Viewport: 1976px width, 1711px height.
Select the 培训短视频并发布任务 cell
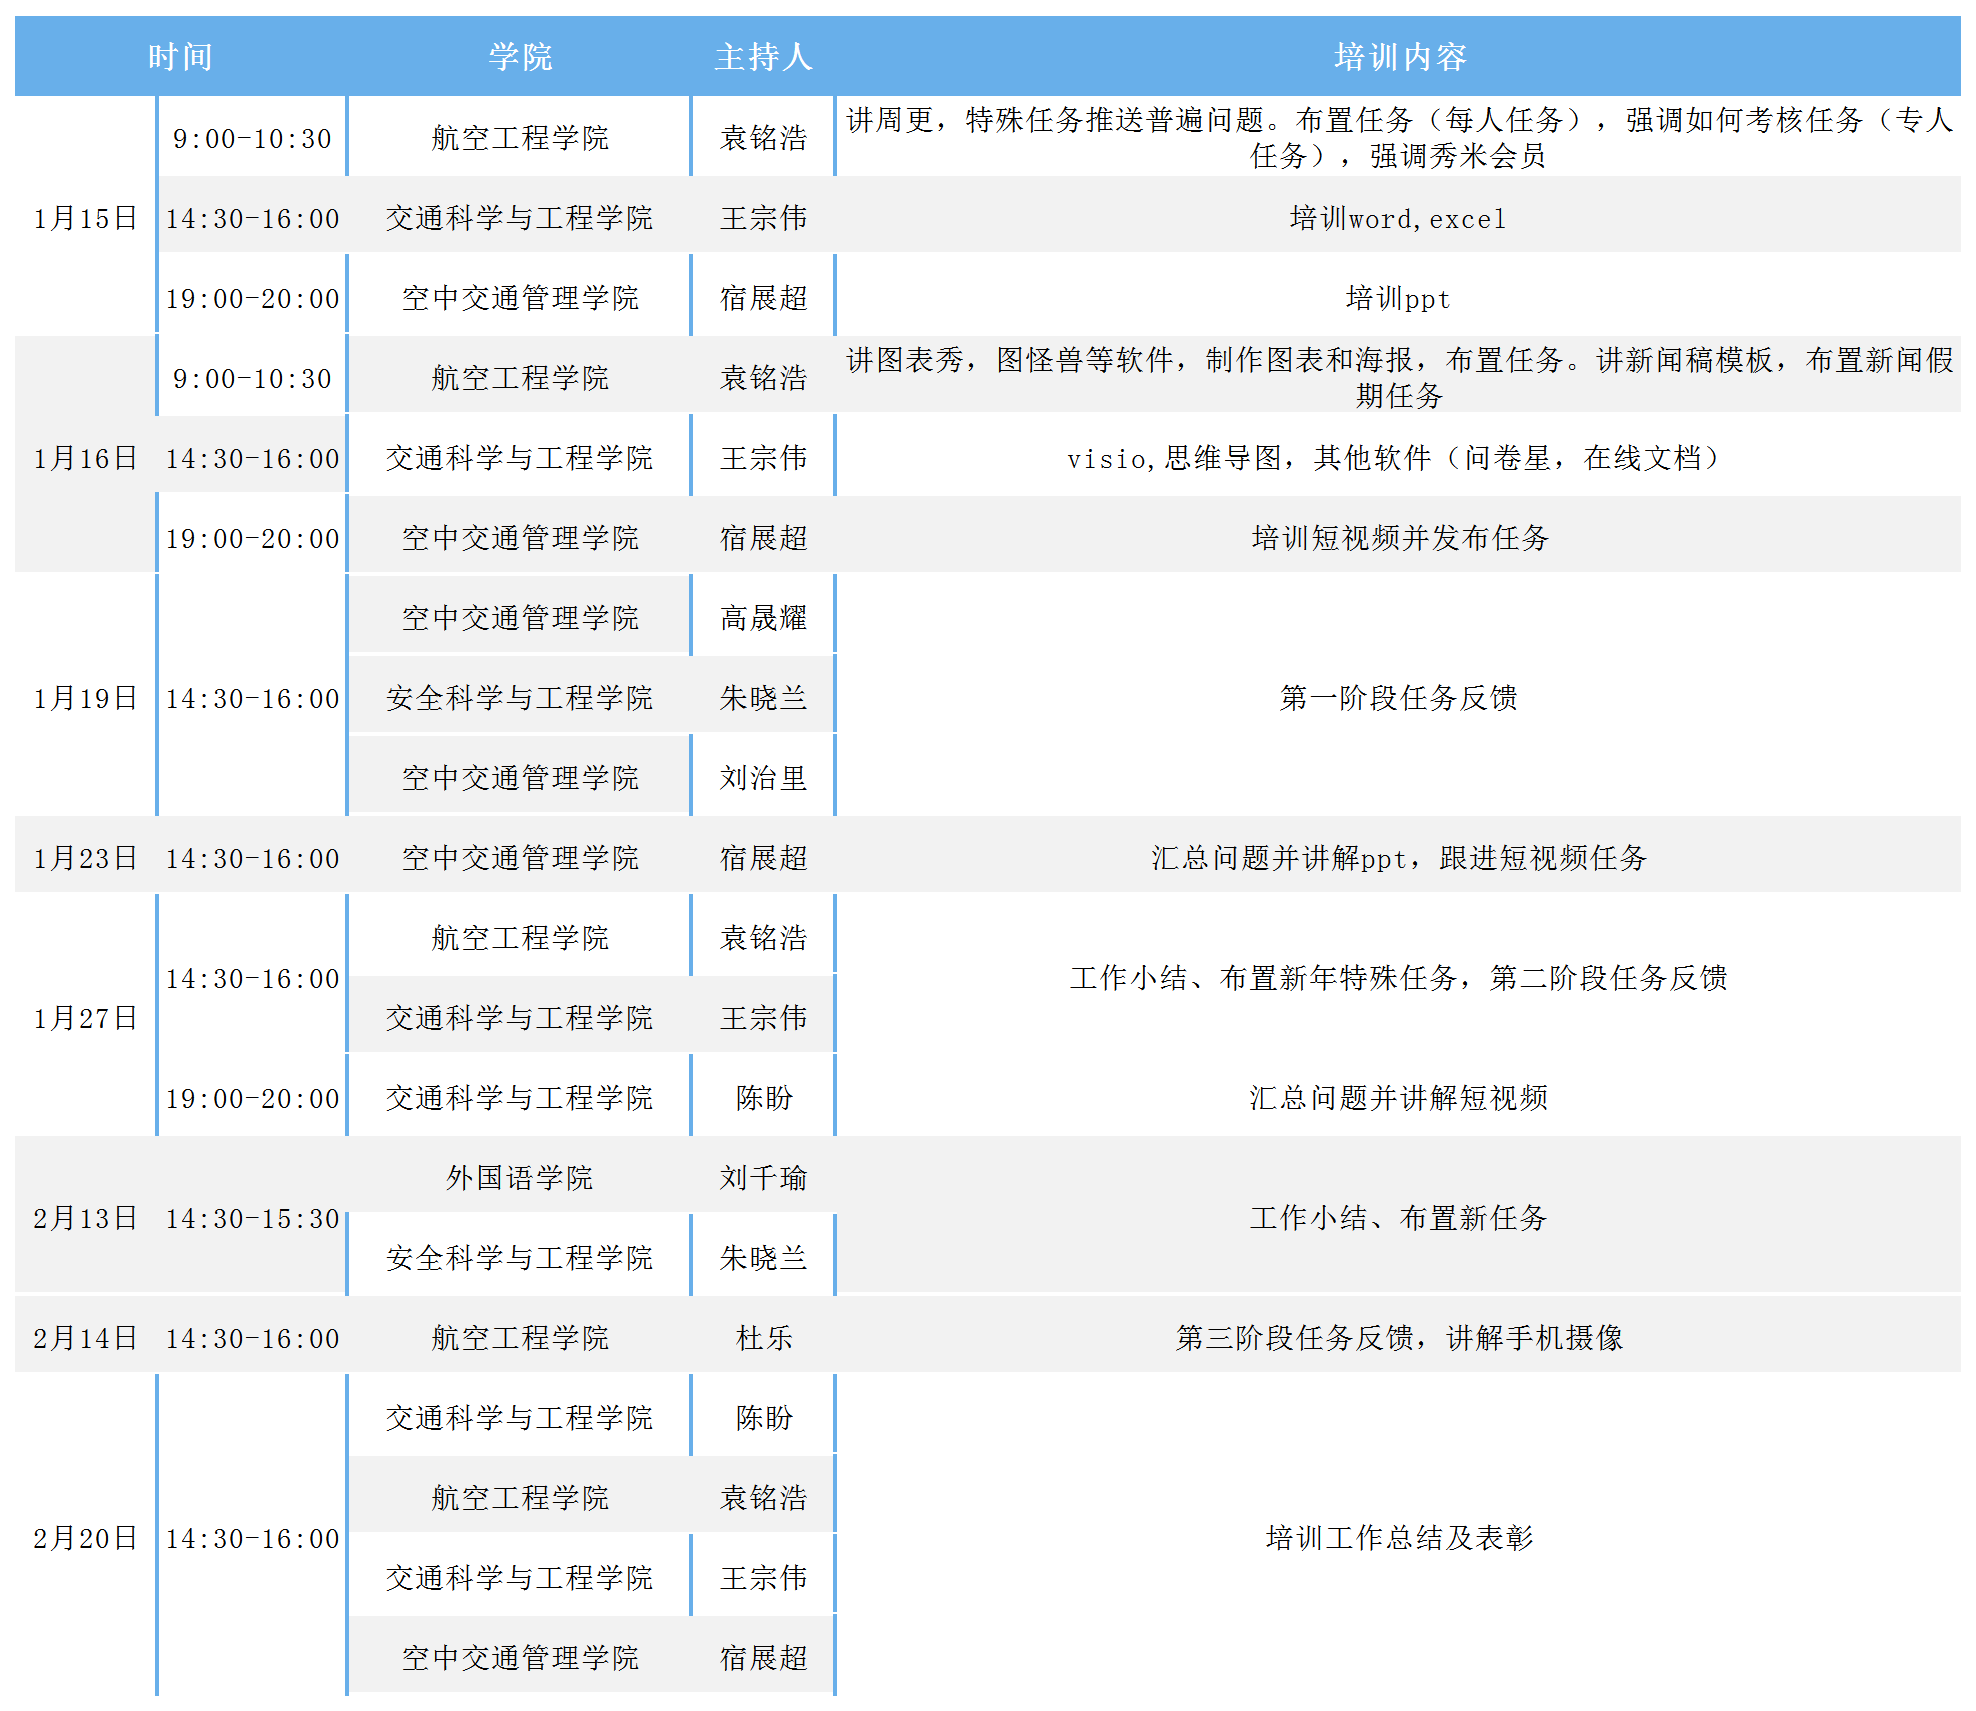(x=1398, y=538)
